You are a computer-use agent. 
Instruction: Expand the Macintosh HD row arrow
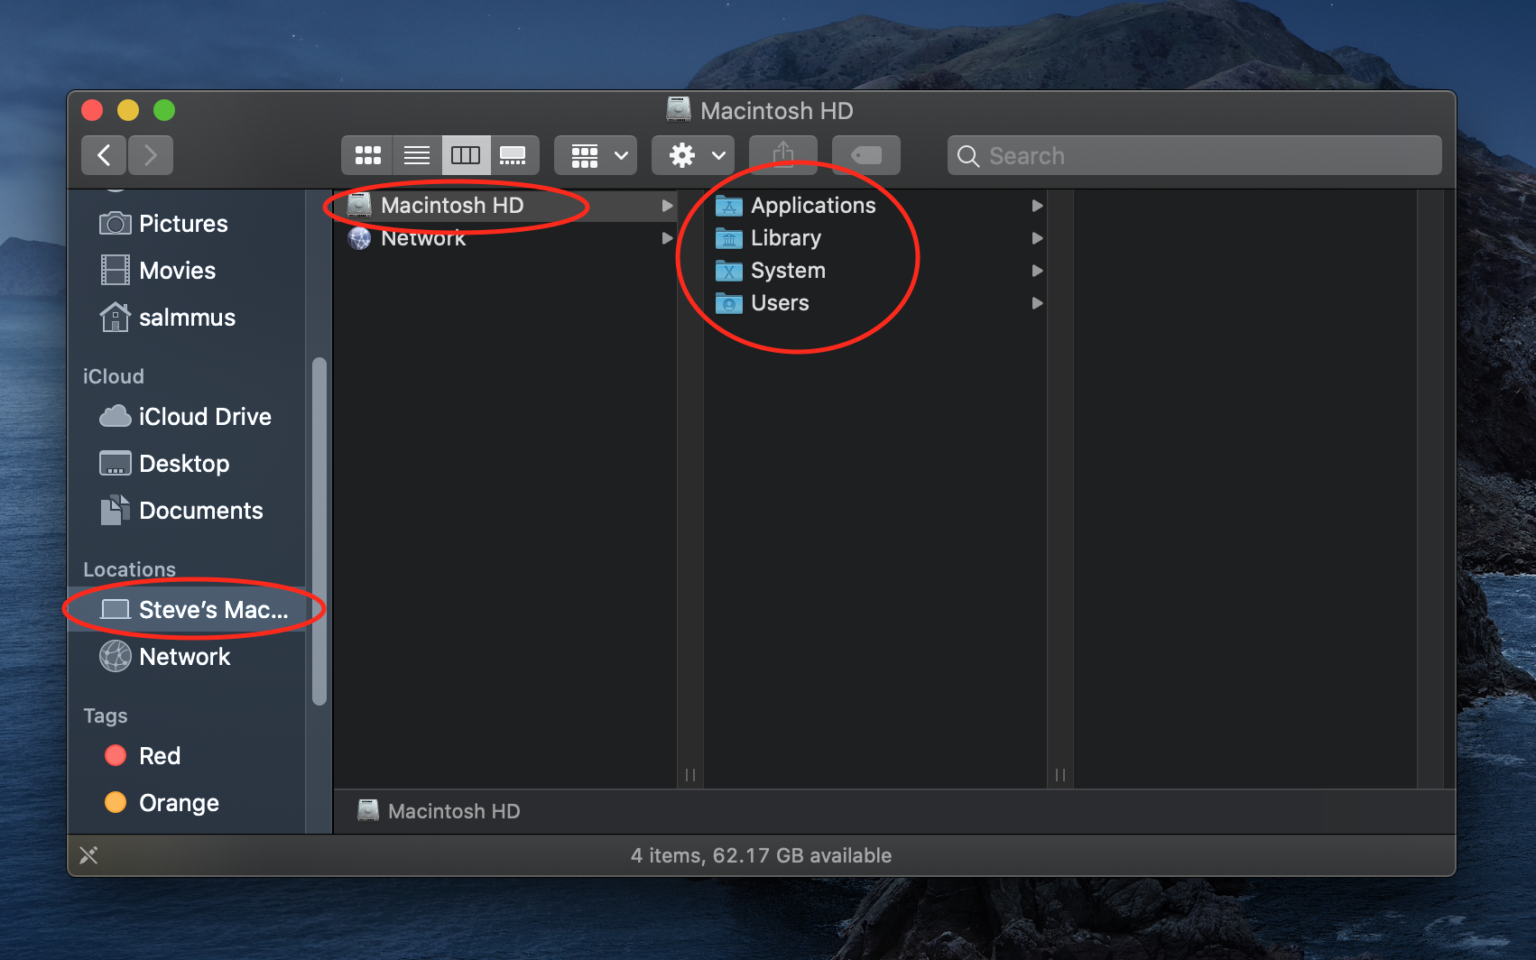[x=667, y=205]
